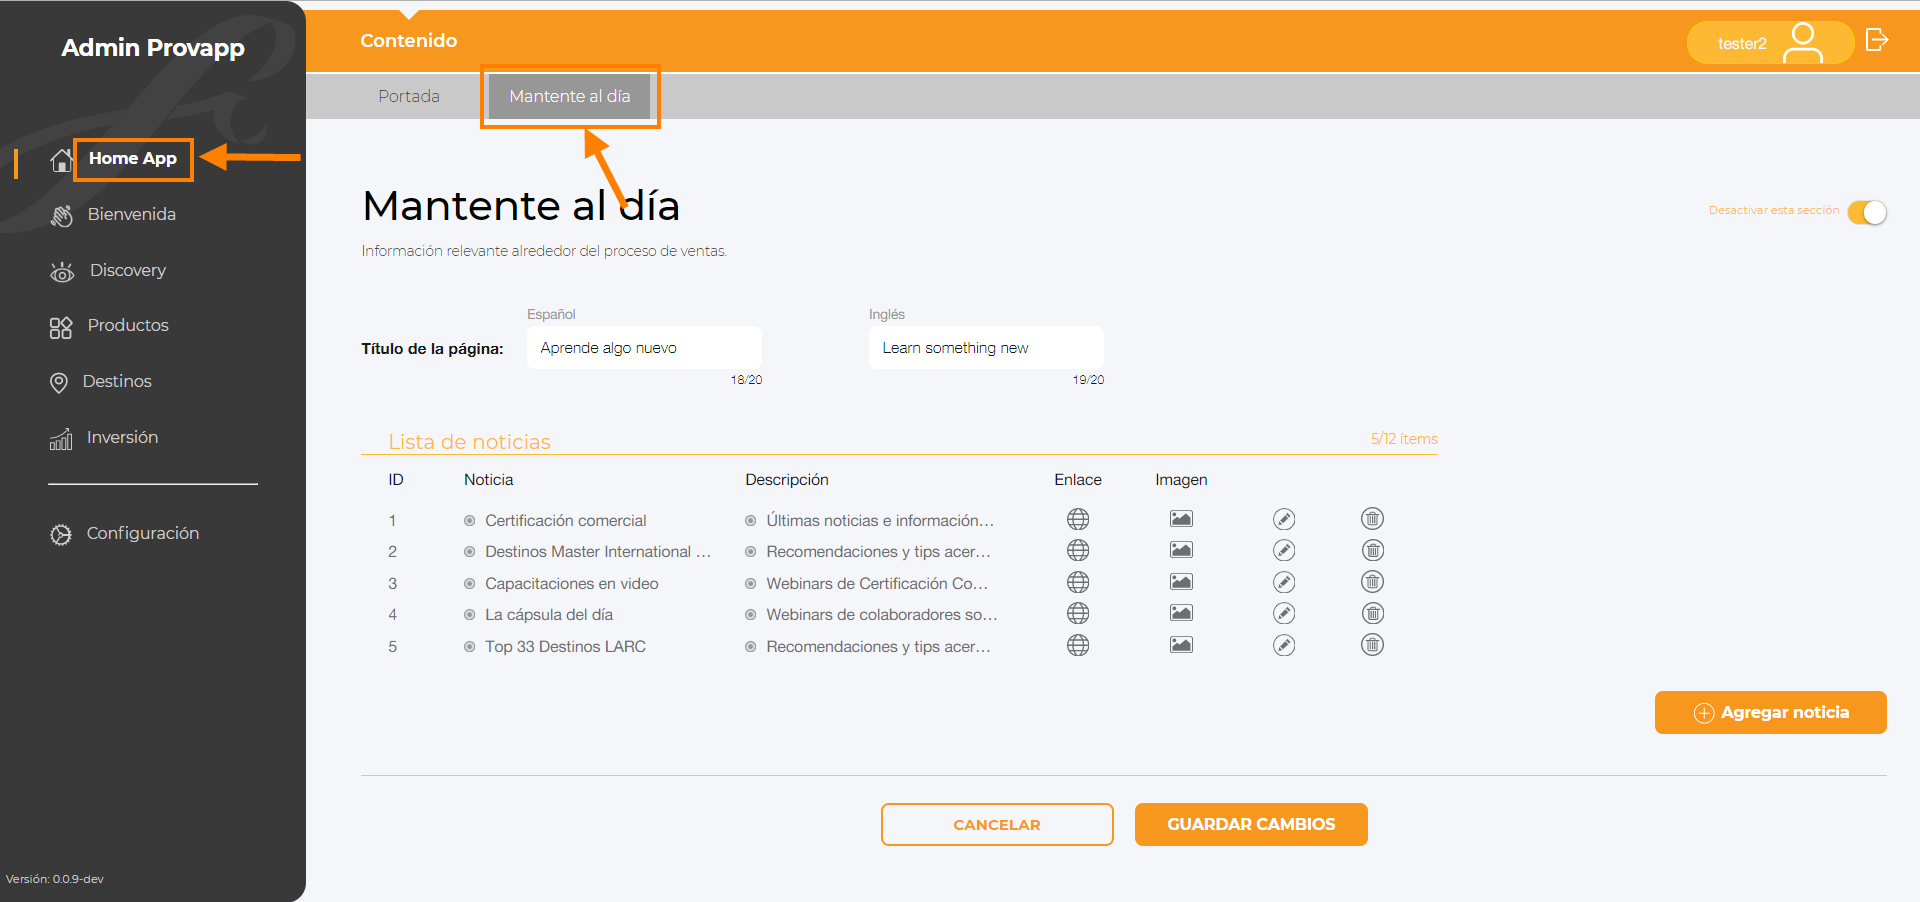Click the Noticia column header
This screenshot has width=1920, height=902.
488,480
